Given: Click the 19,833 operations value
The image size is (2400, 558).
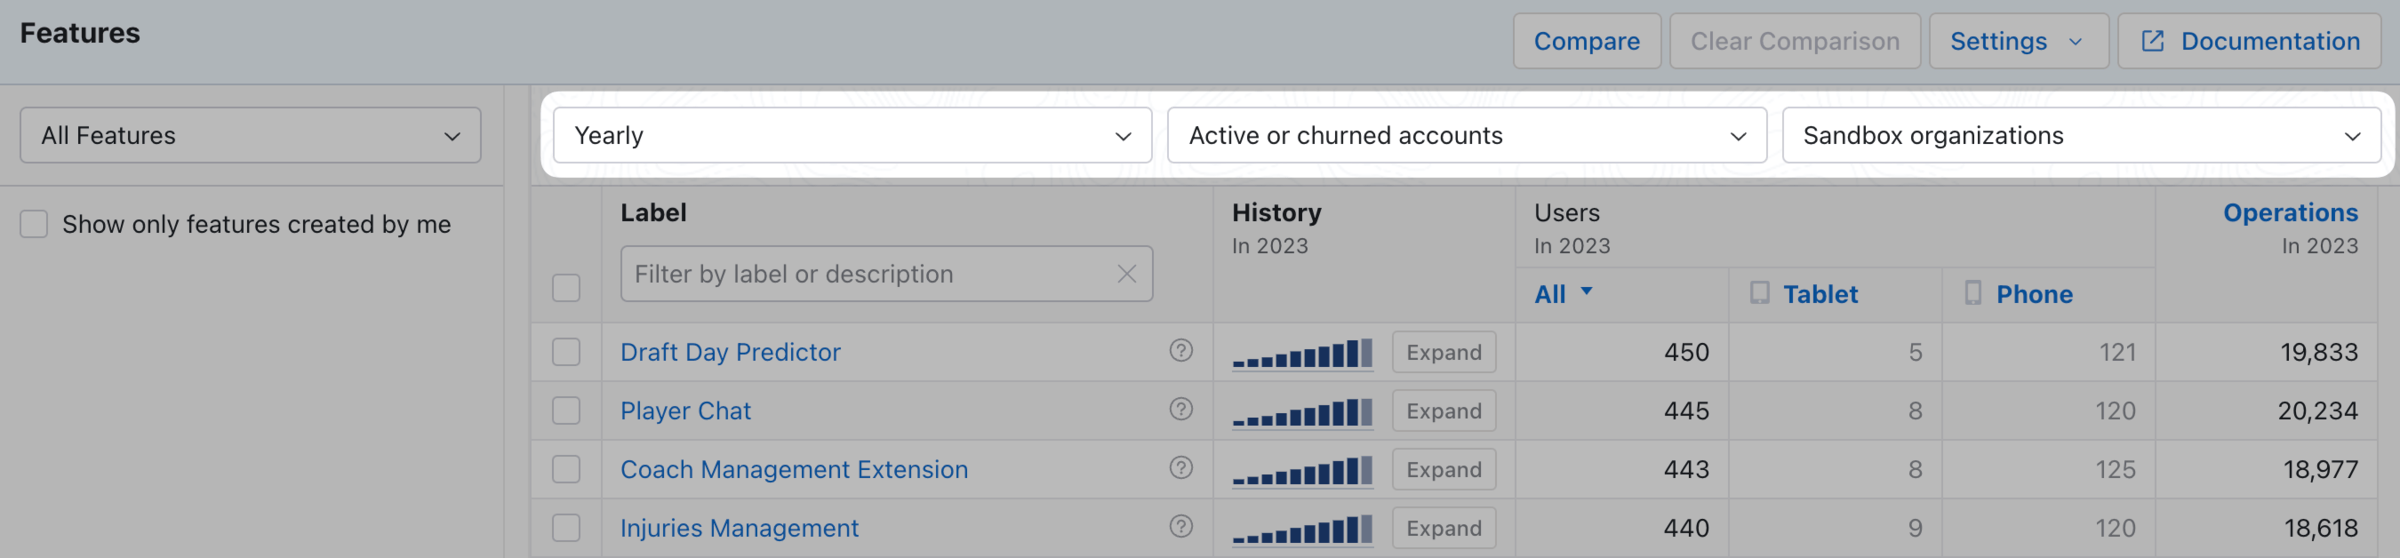Looking at the screenshot, I should tap(2319, 352).
